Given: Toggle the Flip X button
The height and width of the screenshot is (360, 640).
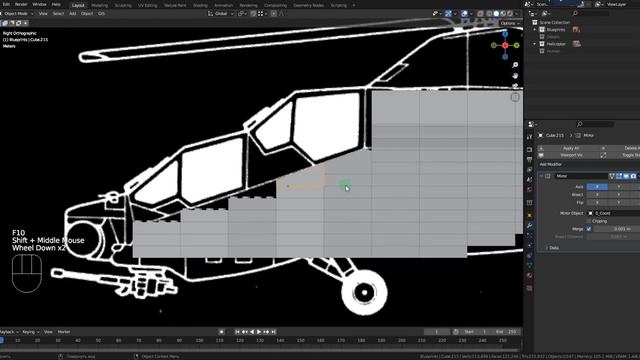Looking at the screenshot, I should pyautogui.click(x=597, y=202).
